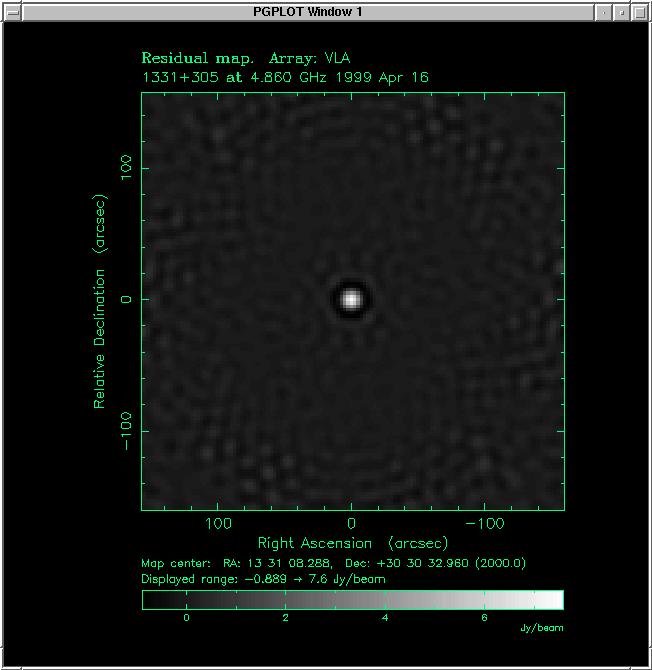This screenshot has height=670, width=652.
Task: Click the 100 tick label on Right Ascension axis
Action: (x=218, y=523)
